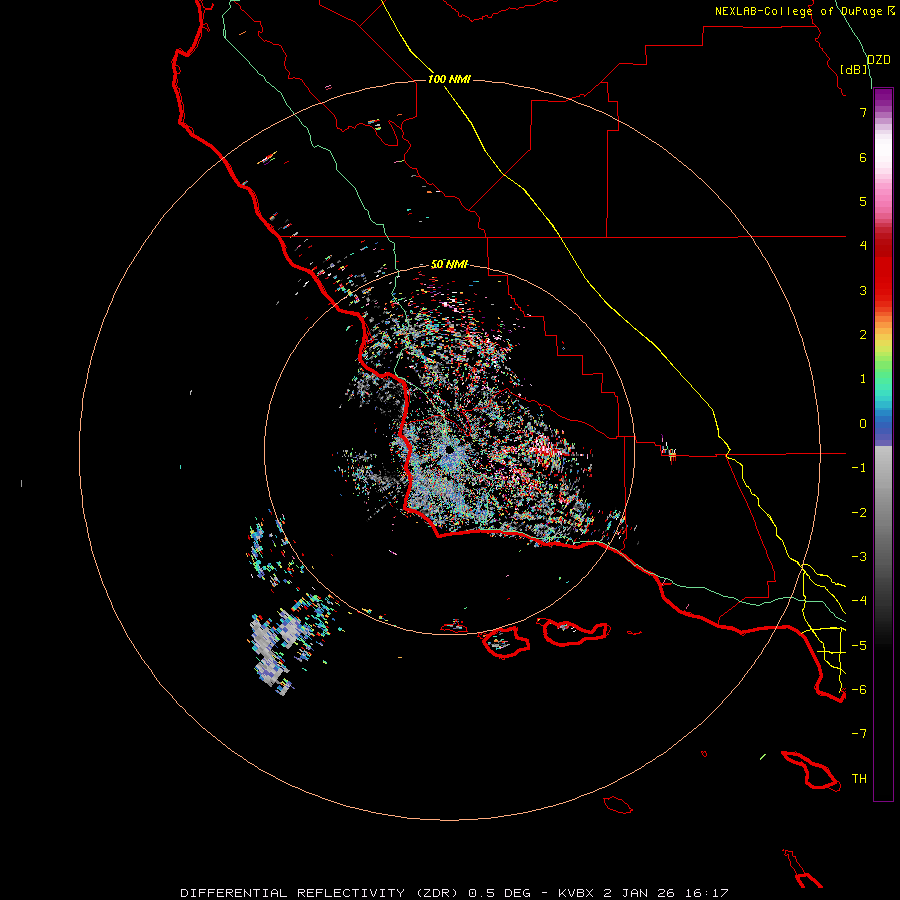Click the 2 JAN 26 date text
This screenshot has width=900, height=900.
(x=639, y=893)
